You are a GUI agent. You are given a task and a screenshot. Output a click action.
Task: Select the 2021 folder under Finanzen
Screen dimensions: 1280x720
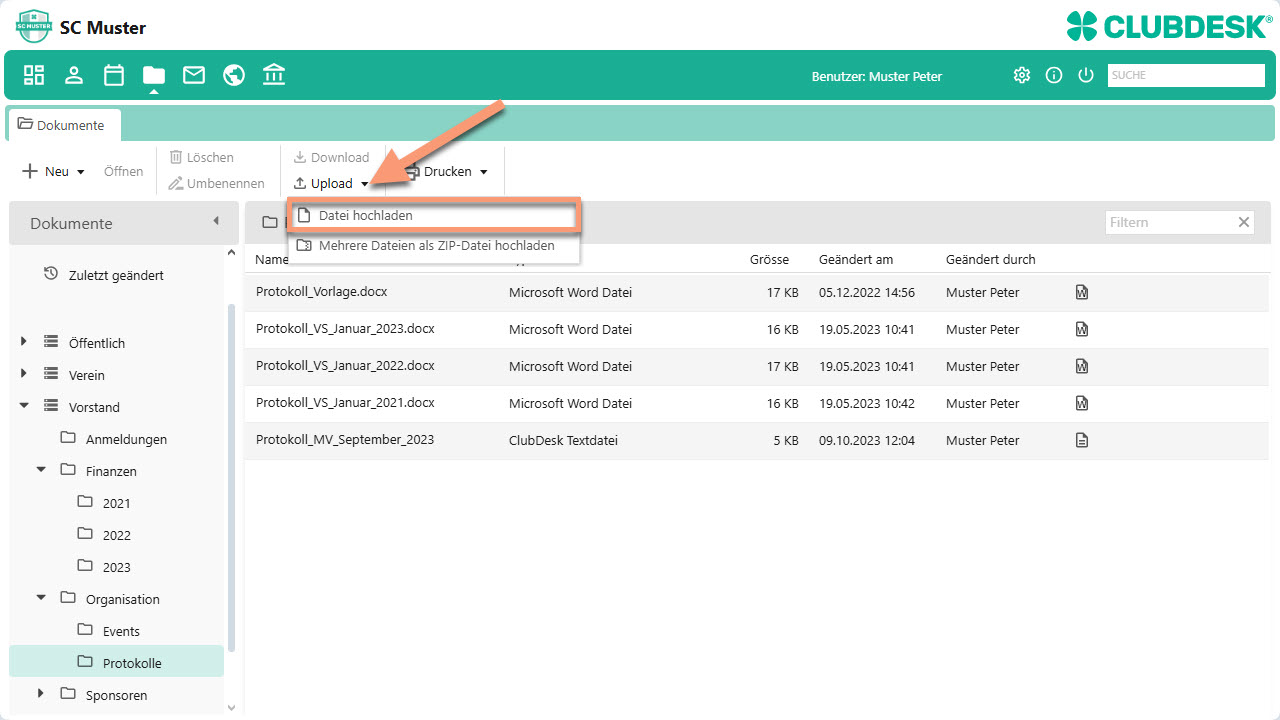[x=116, y=503]
